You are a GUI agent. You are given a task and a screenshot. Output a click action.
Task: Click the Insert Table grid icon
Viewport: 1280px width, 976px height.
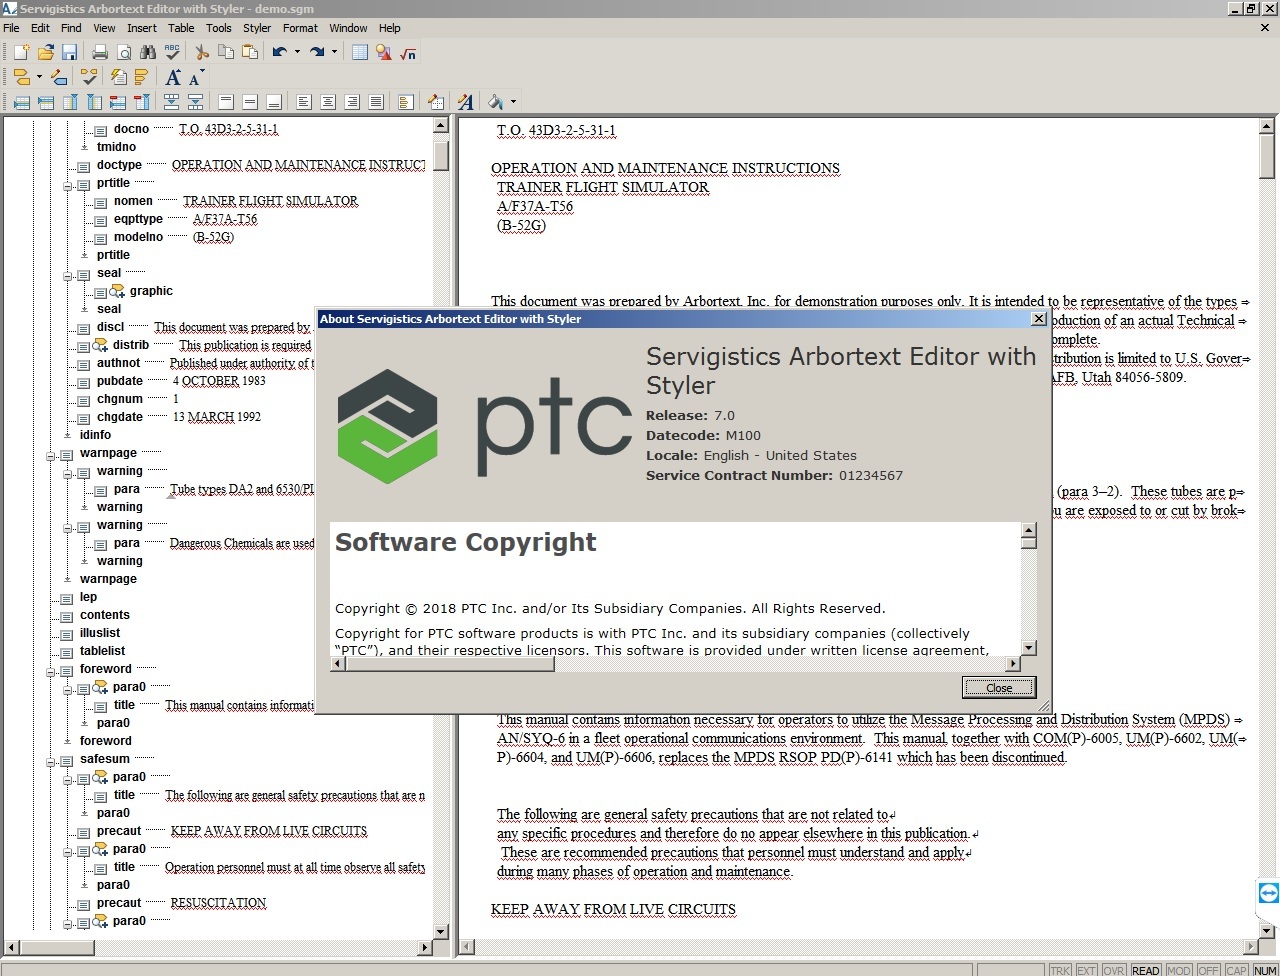click(360, 52)
